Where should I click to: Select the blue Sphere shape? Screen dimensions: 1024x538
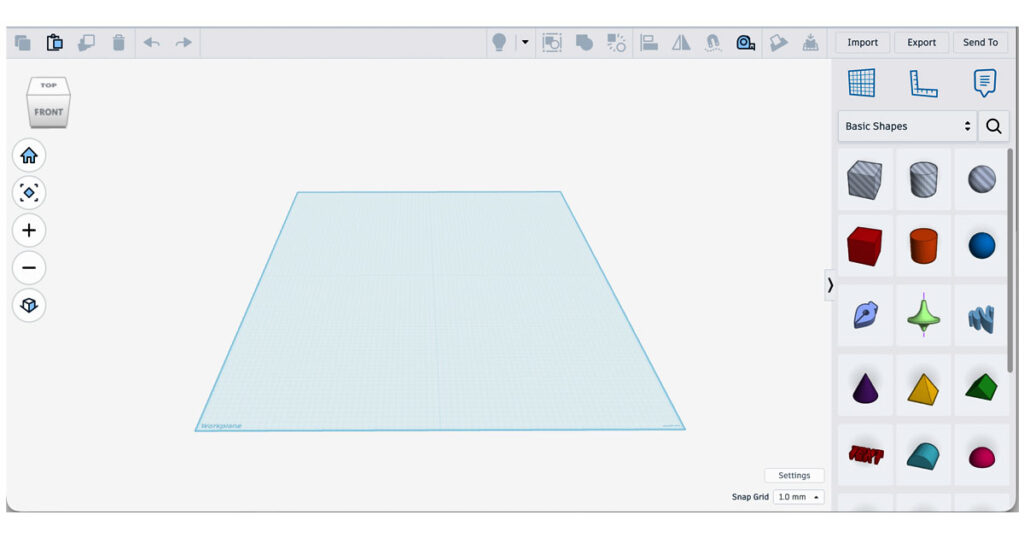982,246
